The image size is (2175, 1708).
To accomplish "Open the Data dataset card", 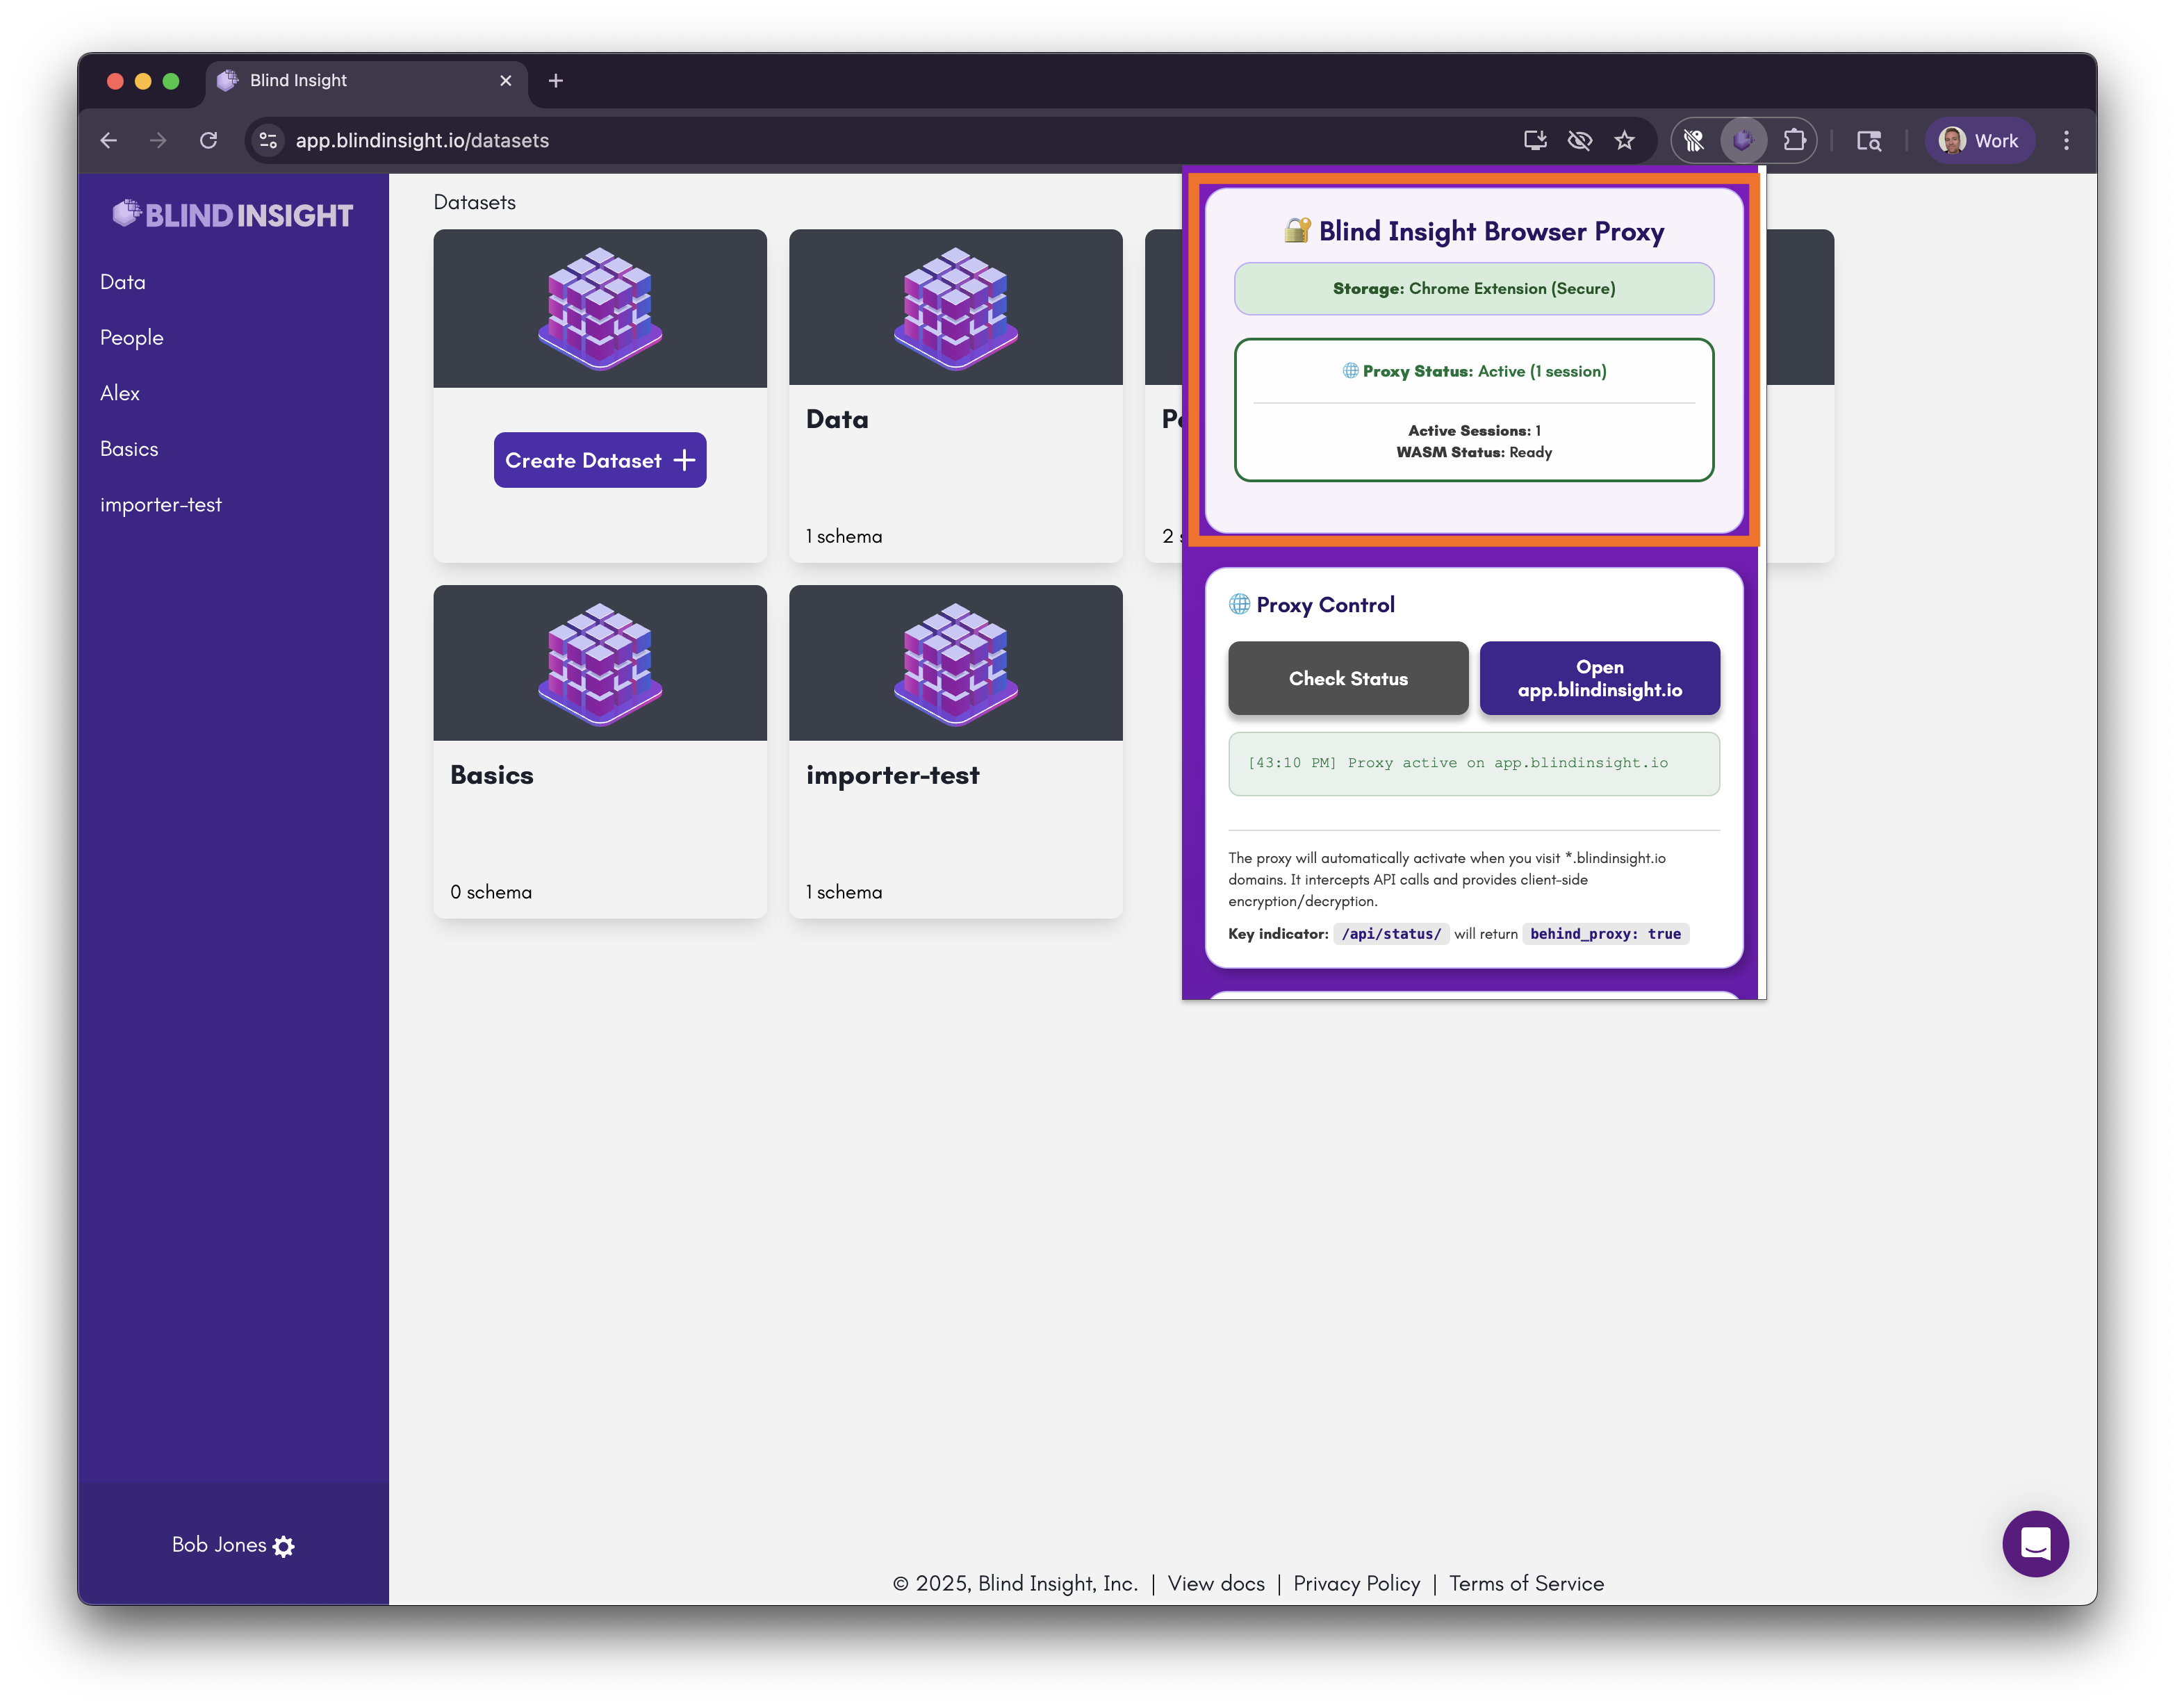I will point(956,396).
